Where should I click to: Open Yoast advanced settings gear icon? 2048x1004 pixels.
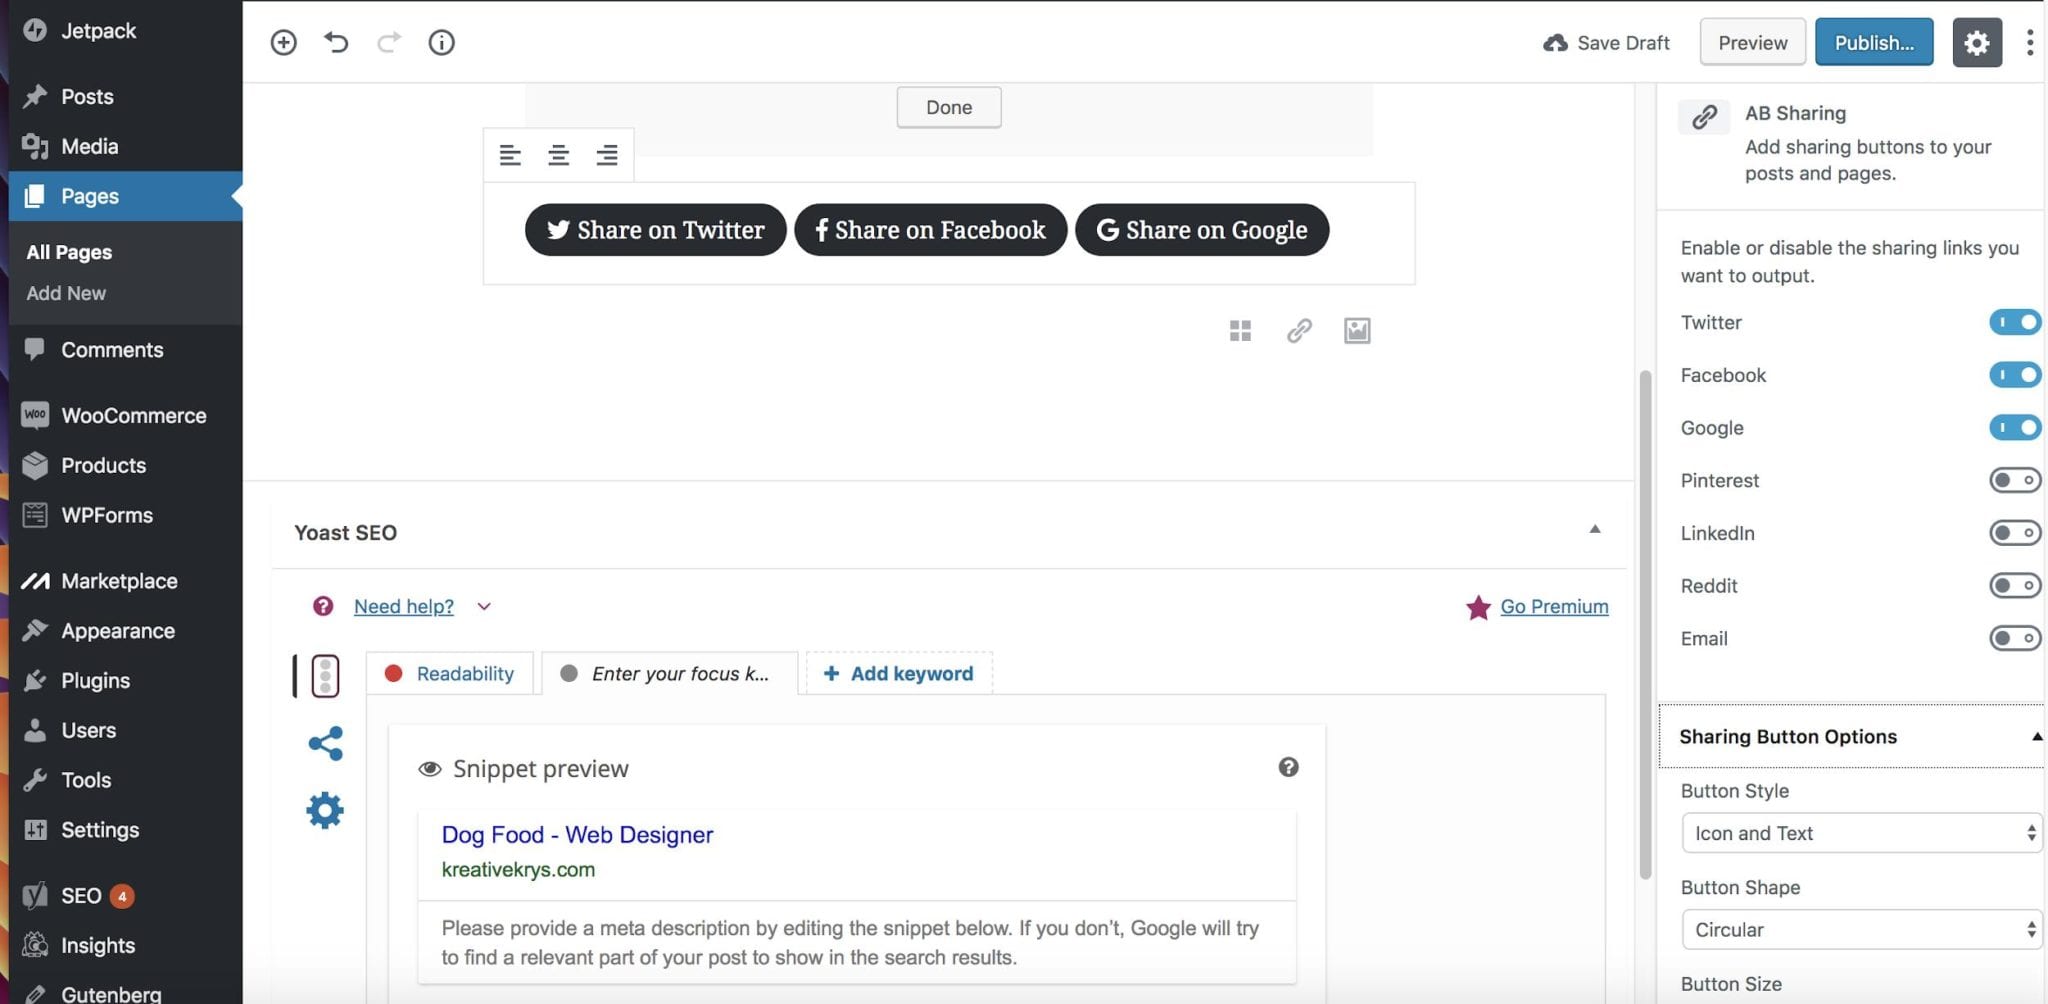click(x=325, y=810)
